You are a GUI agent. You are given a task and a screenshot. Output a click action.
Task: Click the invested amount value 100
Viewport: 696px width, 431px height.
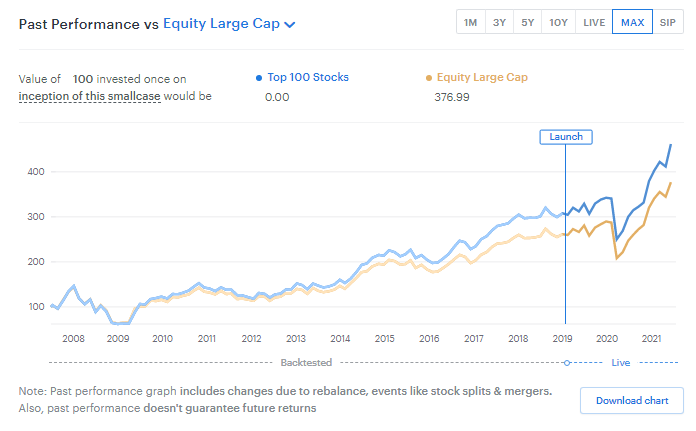83,78
